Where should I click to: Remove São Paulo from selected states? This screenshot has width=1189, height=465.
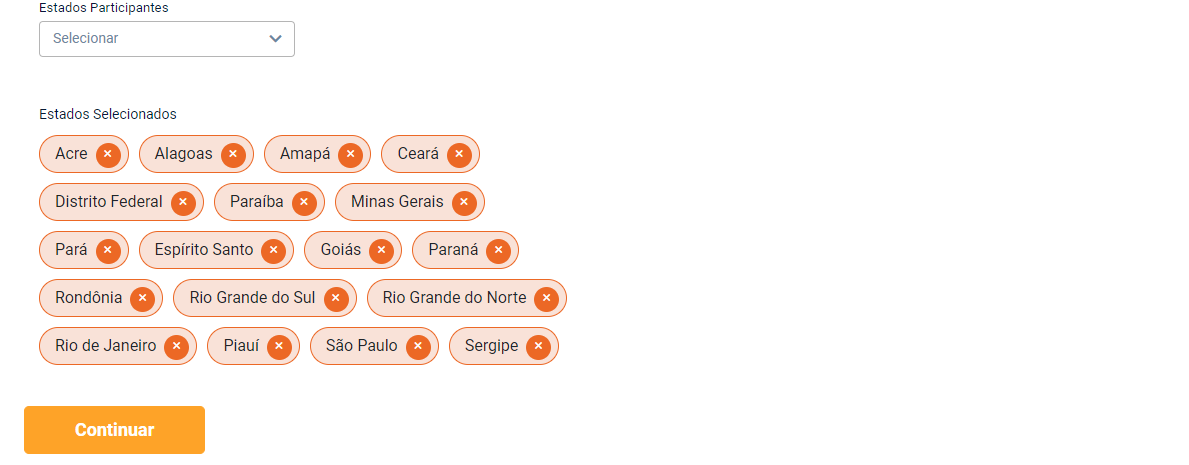click(417, 346)
